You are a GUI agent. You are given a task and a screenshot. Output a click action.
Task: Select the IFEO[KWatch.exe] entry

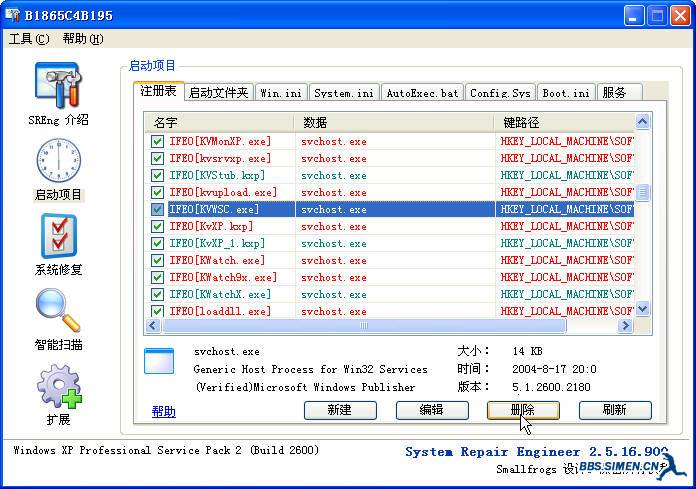[x=217, y=260]
